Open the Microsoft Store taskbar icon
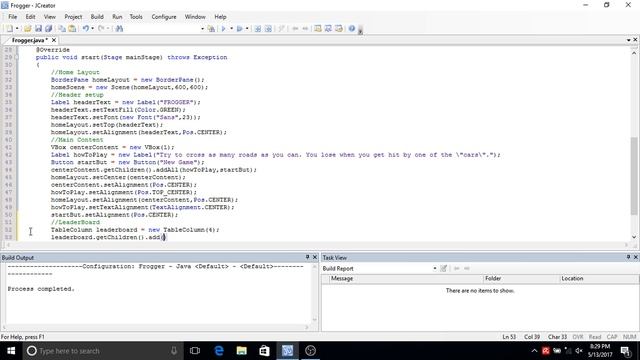This screenshot has width=640, height=360. 264,351
